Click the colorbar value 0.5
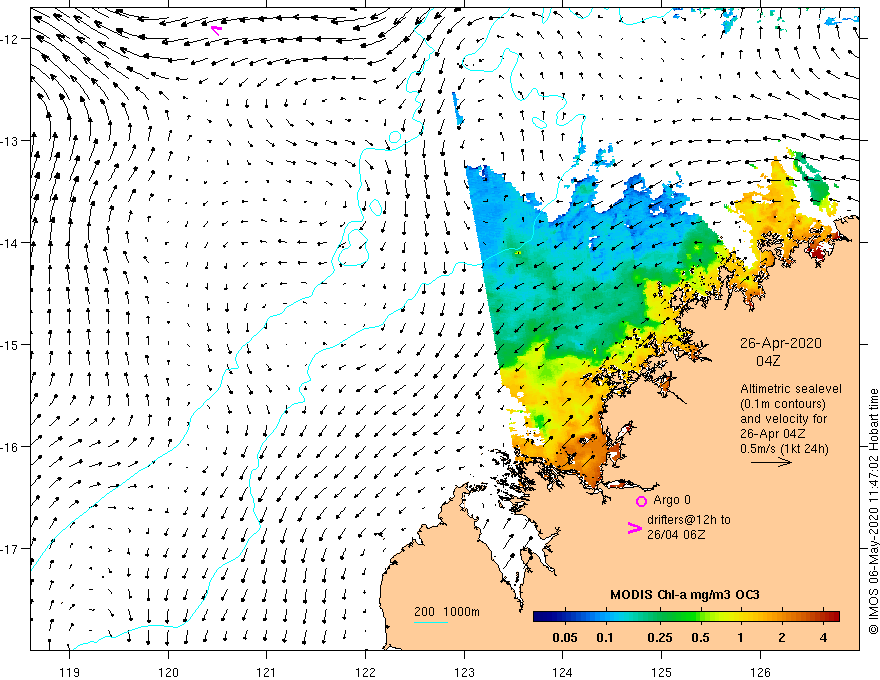Screen dimensions: 880x680 click(x=701, y=638)
